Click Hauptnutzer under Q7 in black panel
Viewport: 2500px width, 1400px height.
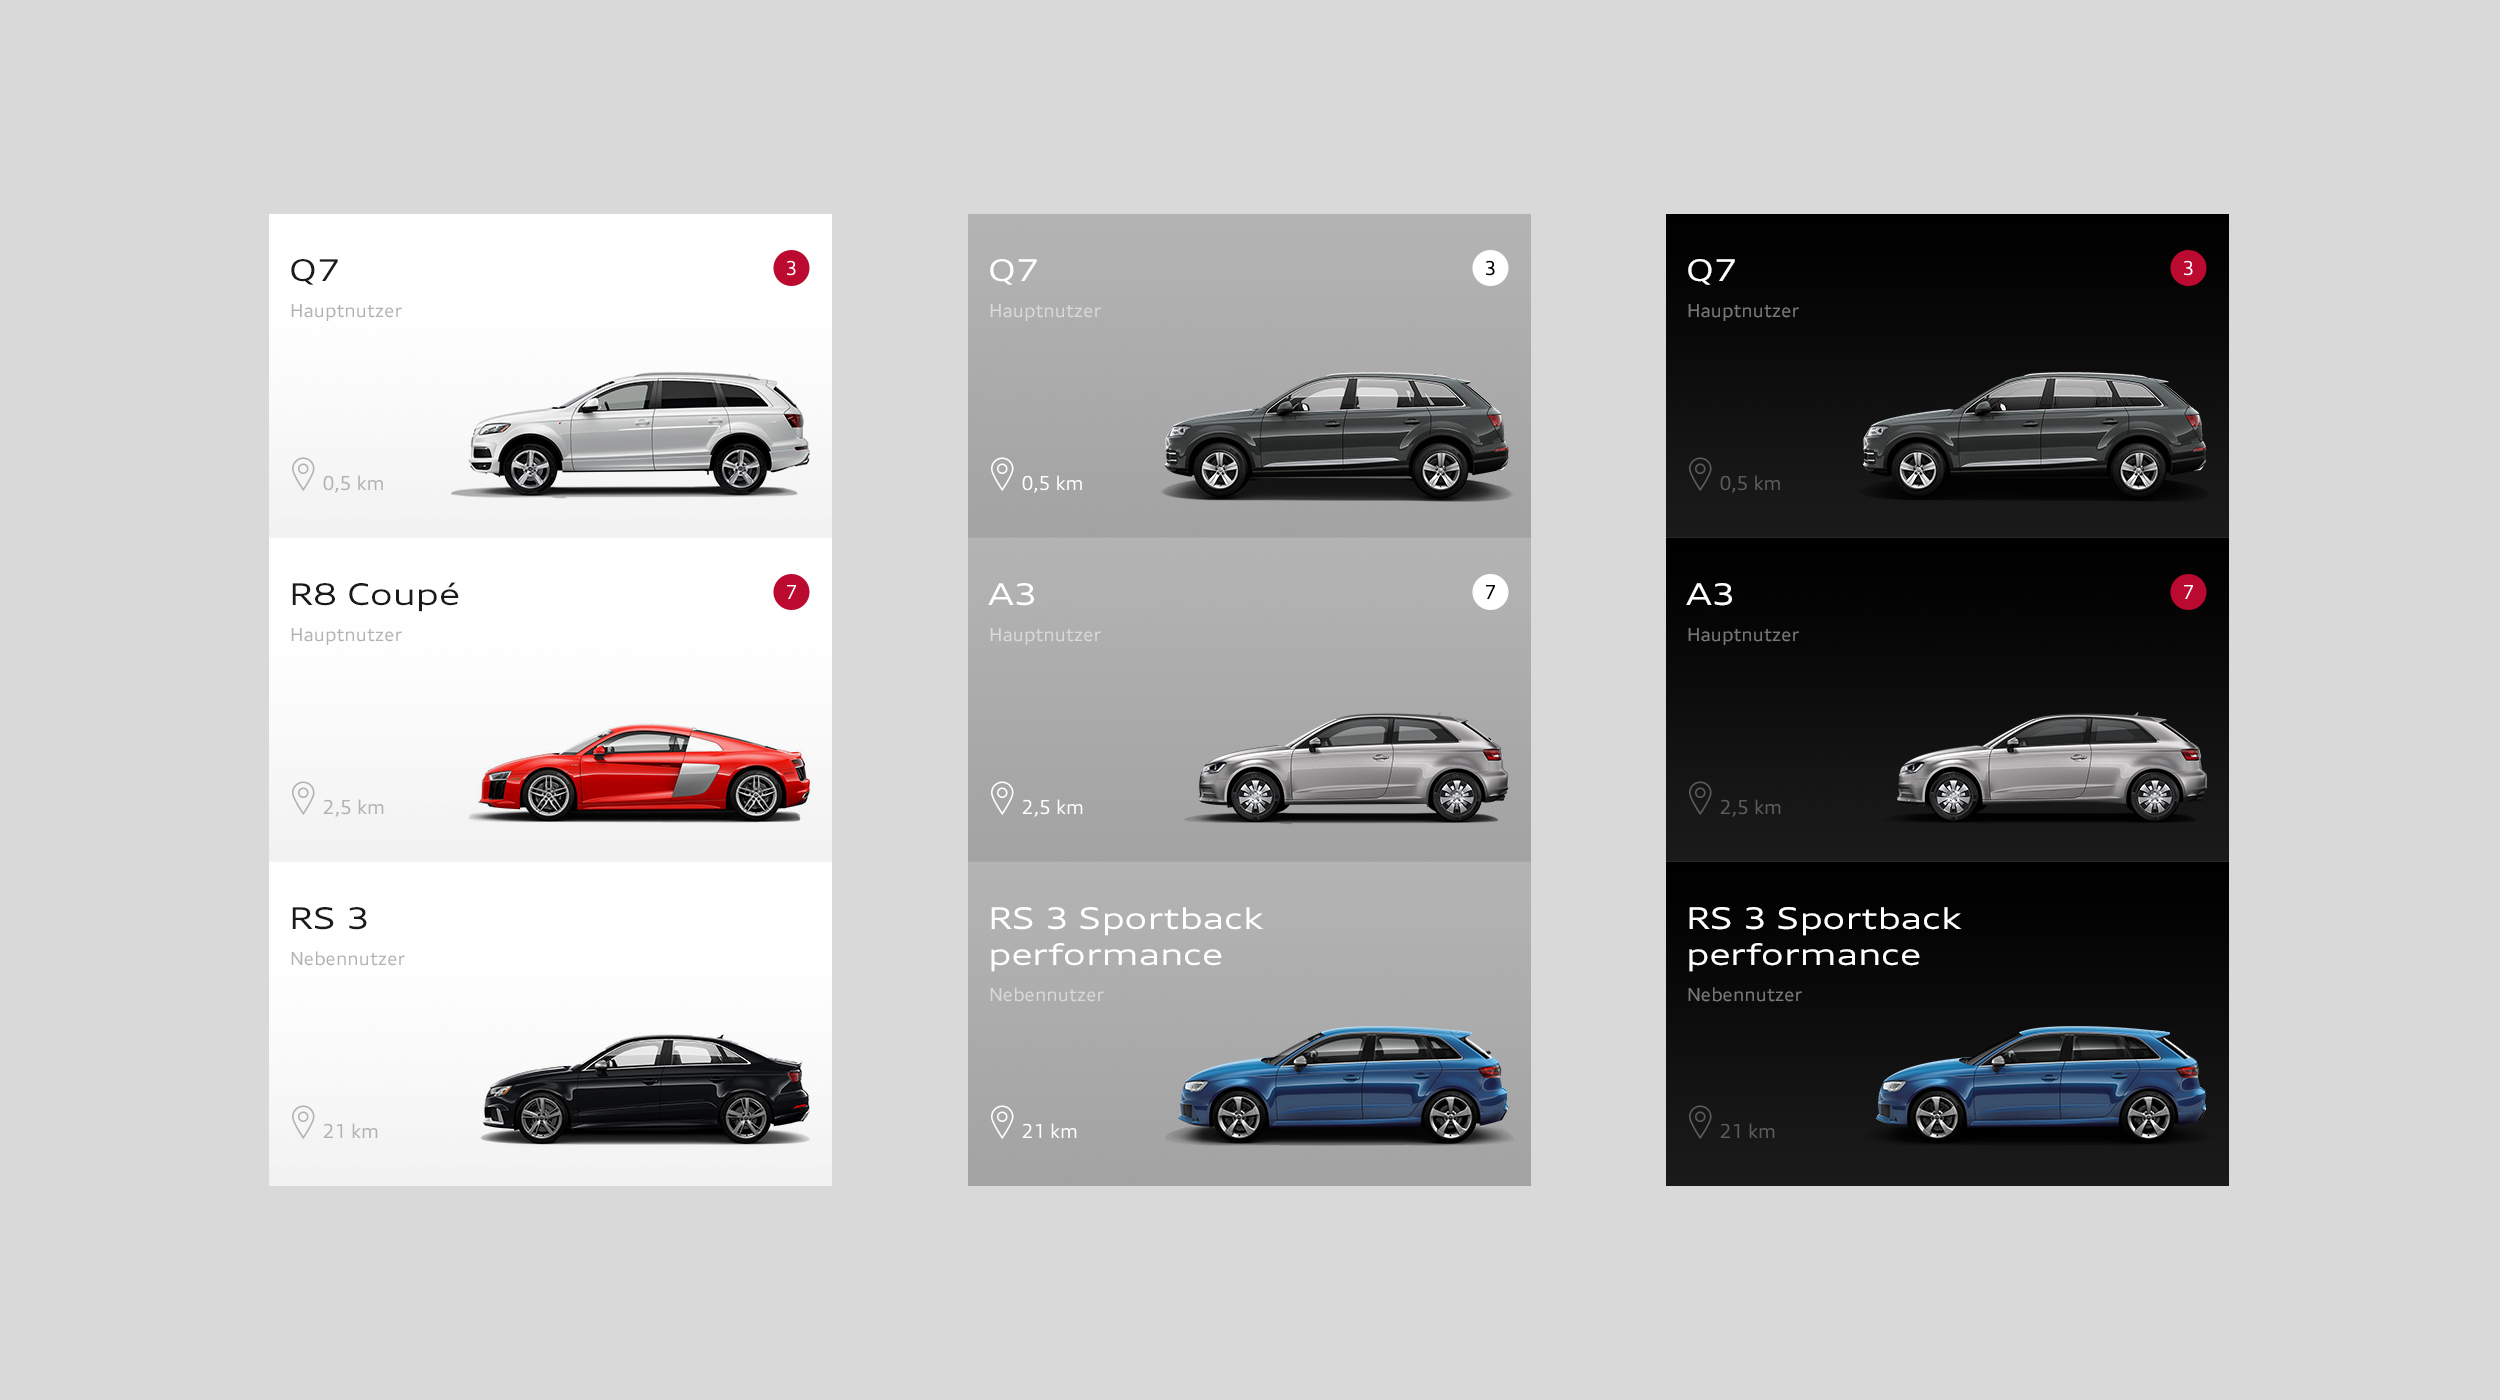[1743, 311]
